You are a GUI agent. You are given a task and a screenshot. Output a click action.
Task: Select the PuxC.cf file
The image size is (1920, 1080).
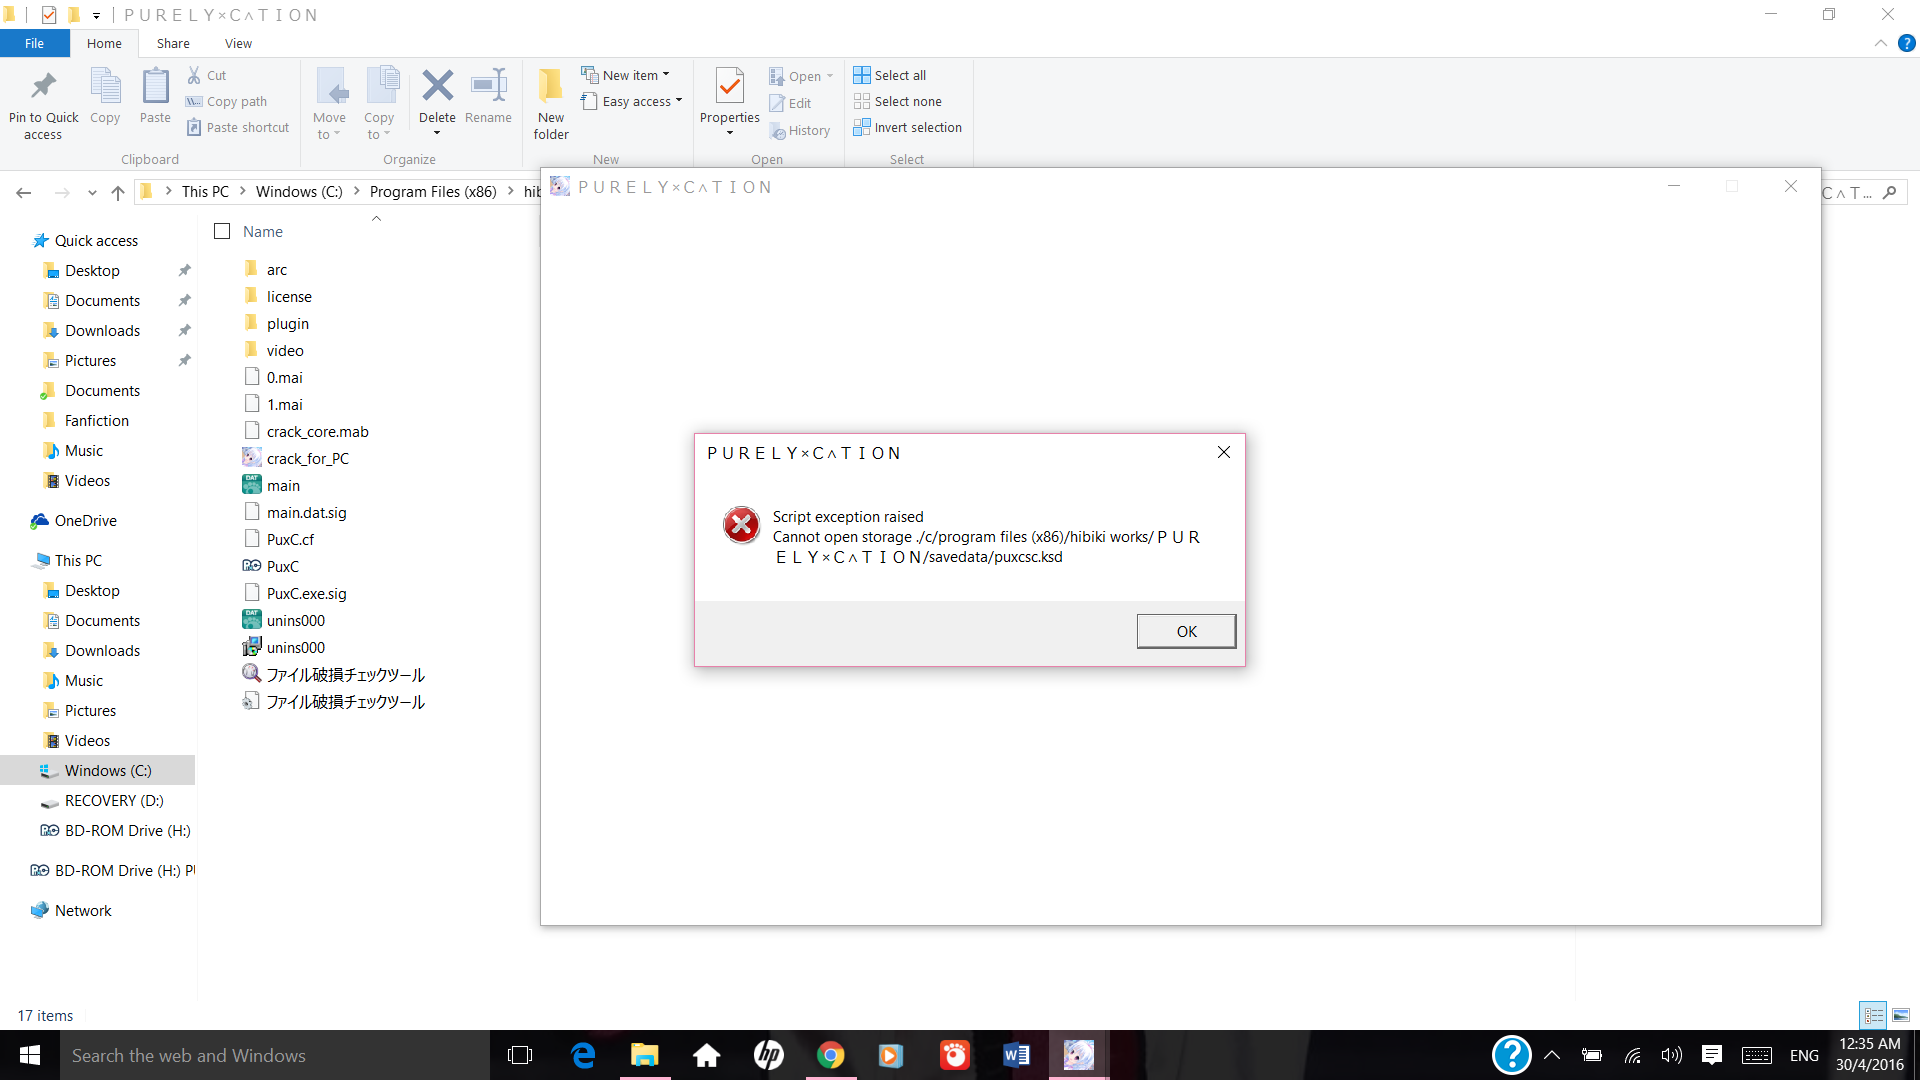290,539
